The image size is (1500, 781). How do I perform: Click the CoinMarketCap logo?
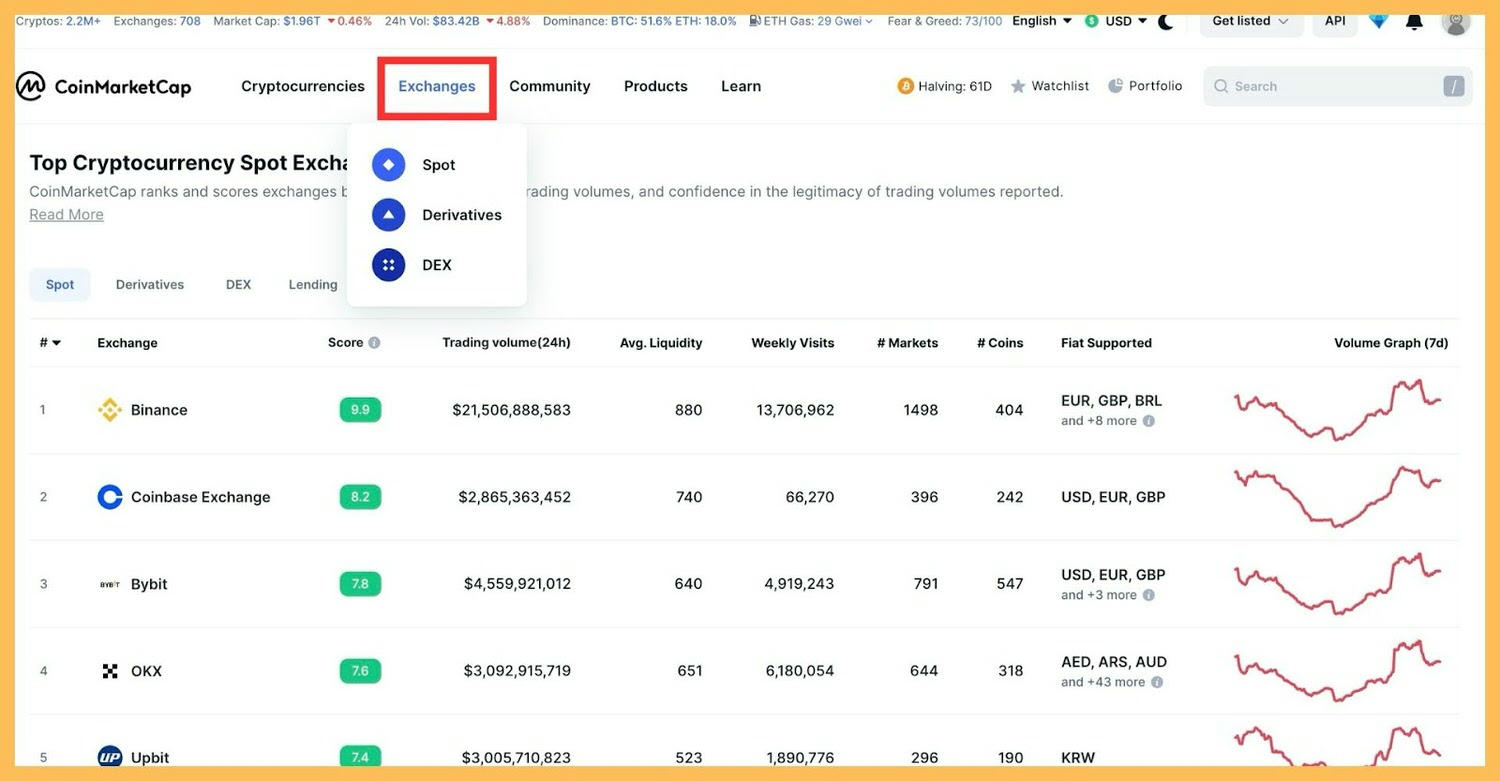(103, 87)
